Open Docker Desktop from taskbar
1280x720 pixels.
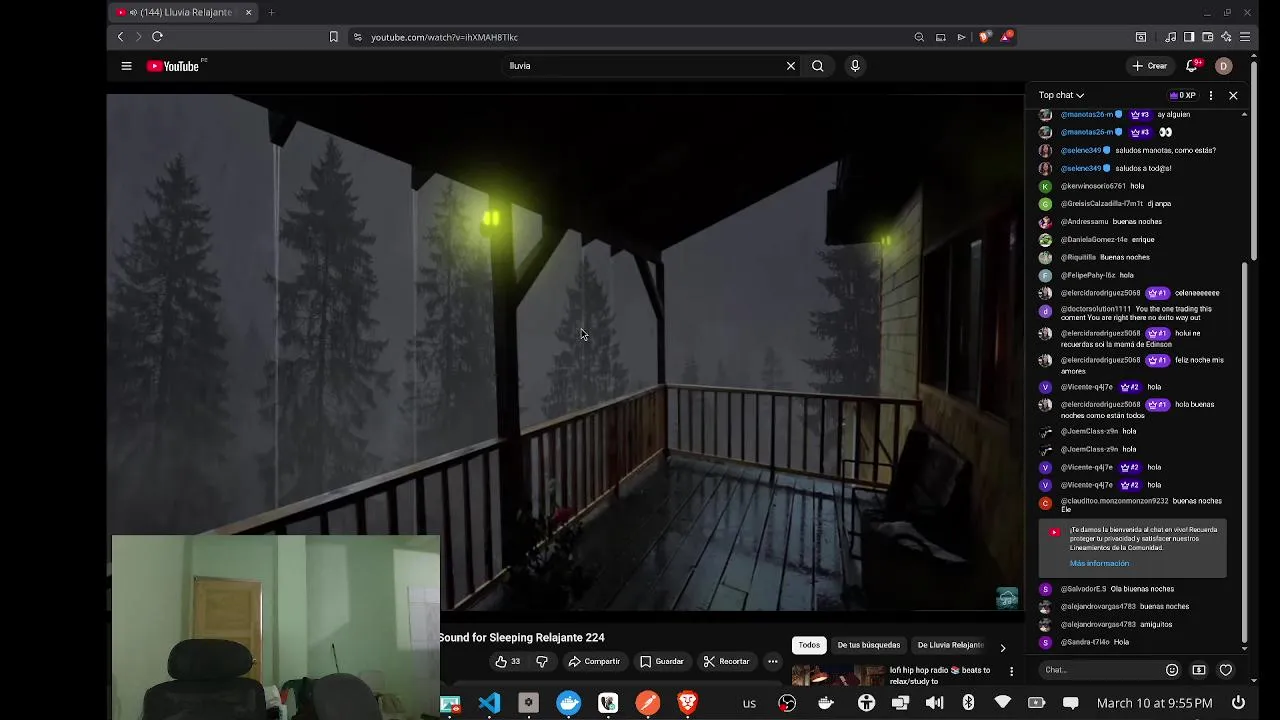coord(569,703)
